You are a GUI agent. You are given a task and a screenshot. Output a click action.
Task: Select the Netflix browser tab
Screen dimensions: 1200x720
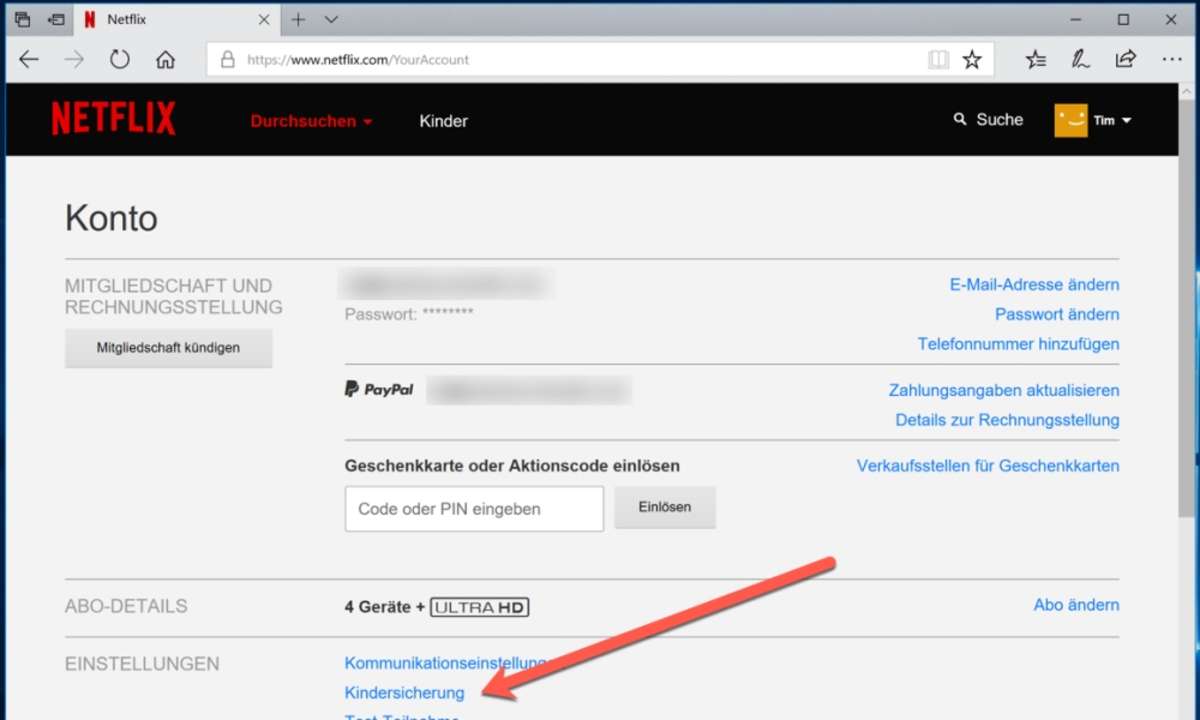click(178, 19)
